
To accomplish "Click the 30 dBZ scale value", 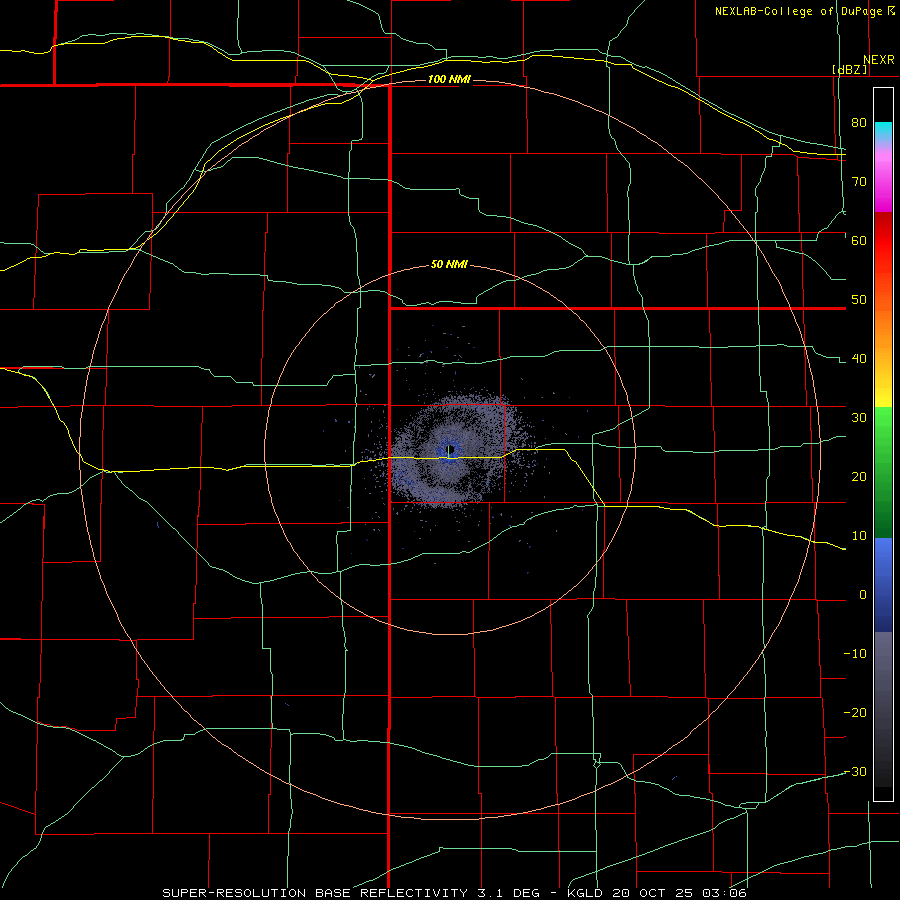I will [x=859, y=418].
